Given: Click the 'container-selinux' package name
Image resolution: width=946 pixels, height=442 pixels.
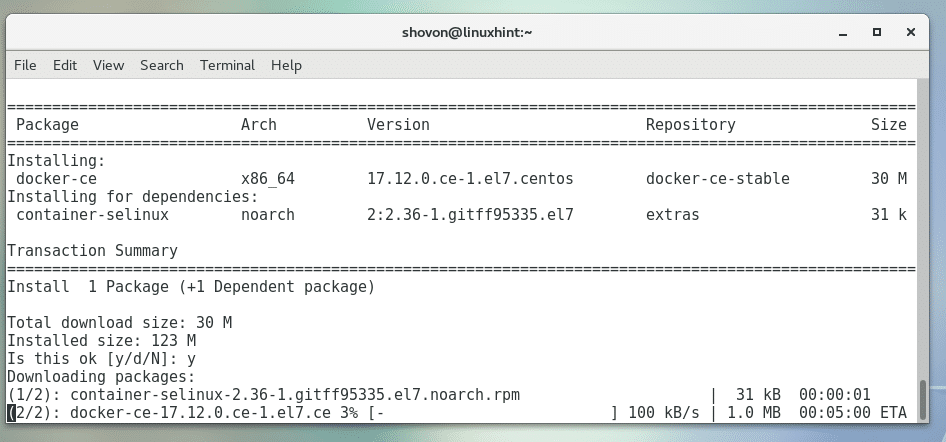Looking at the screenshot, I should 92,215.
